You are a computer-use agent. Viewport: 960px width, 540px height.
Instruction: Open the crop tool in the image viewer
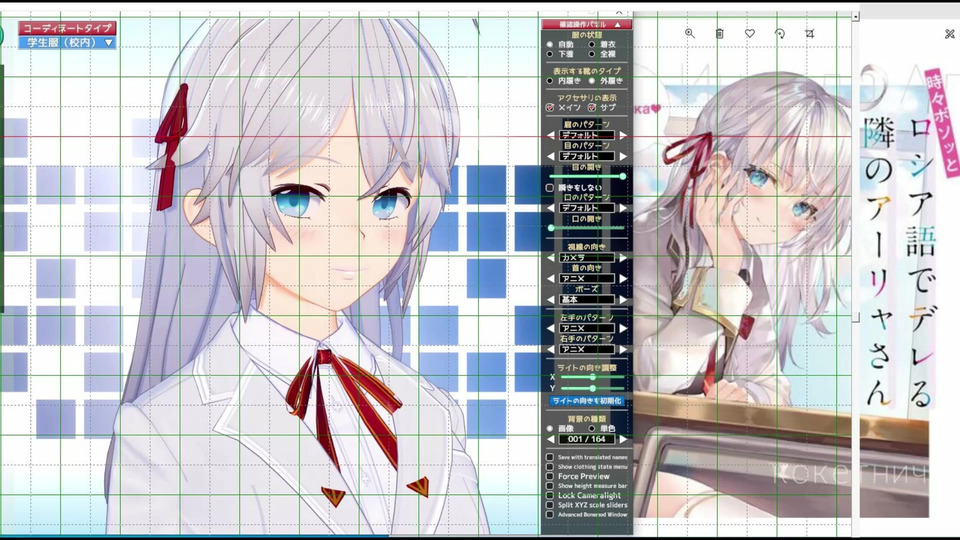coord(809,34)
